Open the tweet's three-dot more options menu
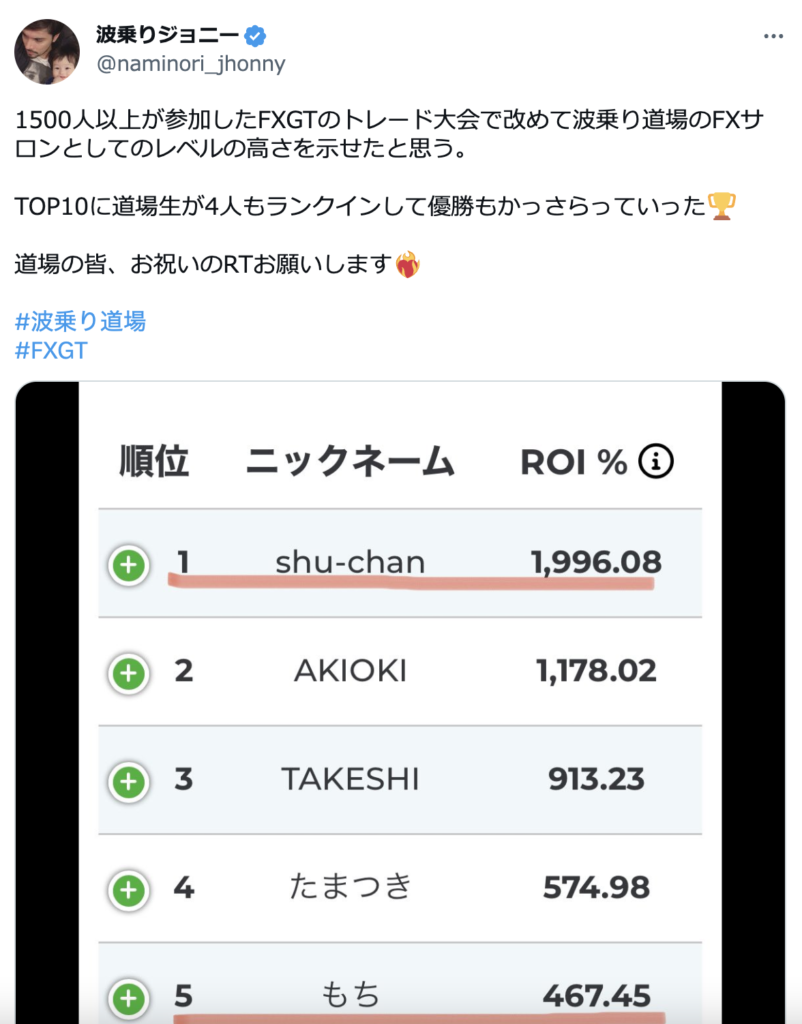The height and width of the screenshot is (1024, 802). [x=773, y=36]
